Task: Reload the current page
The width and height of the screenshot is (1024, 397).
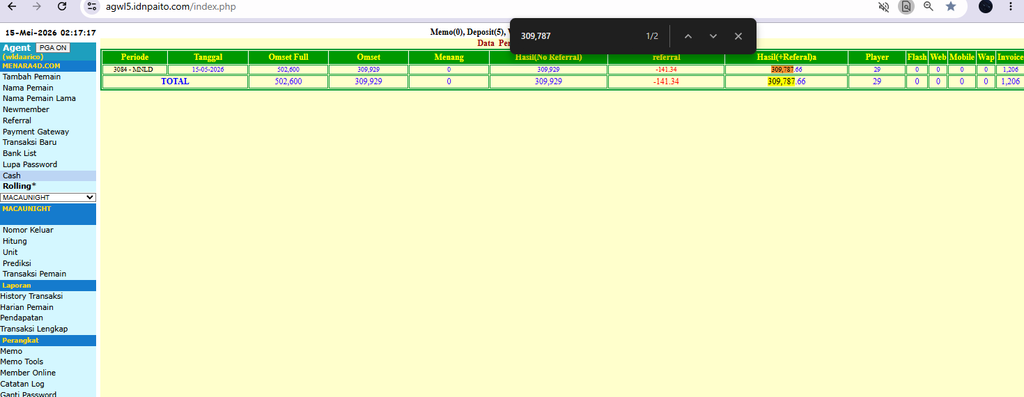Action: tap(62, 7)
